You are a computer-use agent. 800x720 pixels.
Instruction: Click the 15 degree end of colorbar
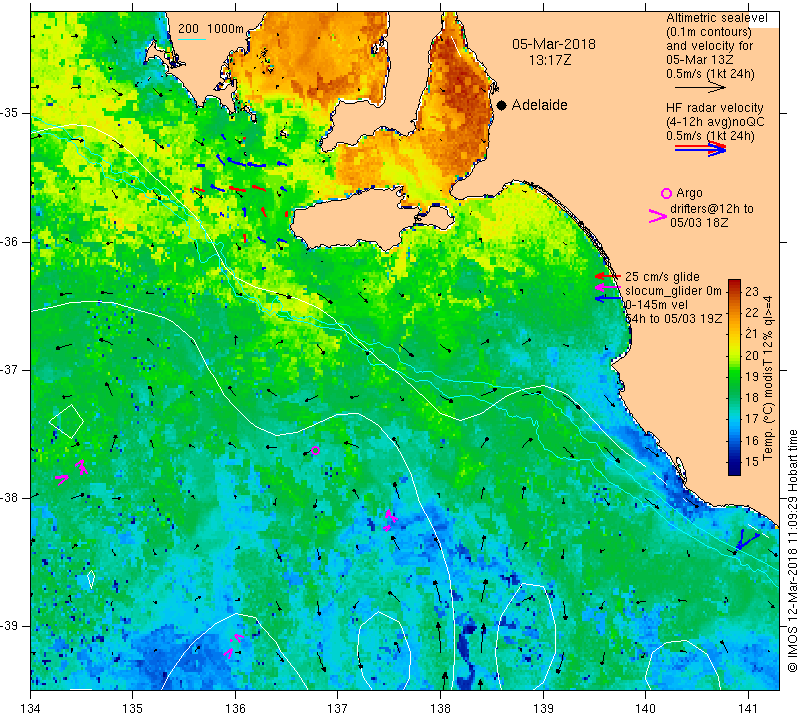pyautogui.click(x=734, y=468)
